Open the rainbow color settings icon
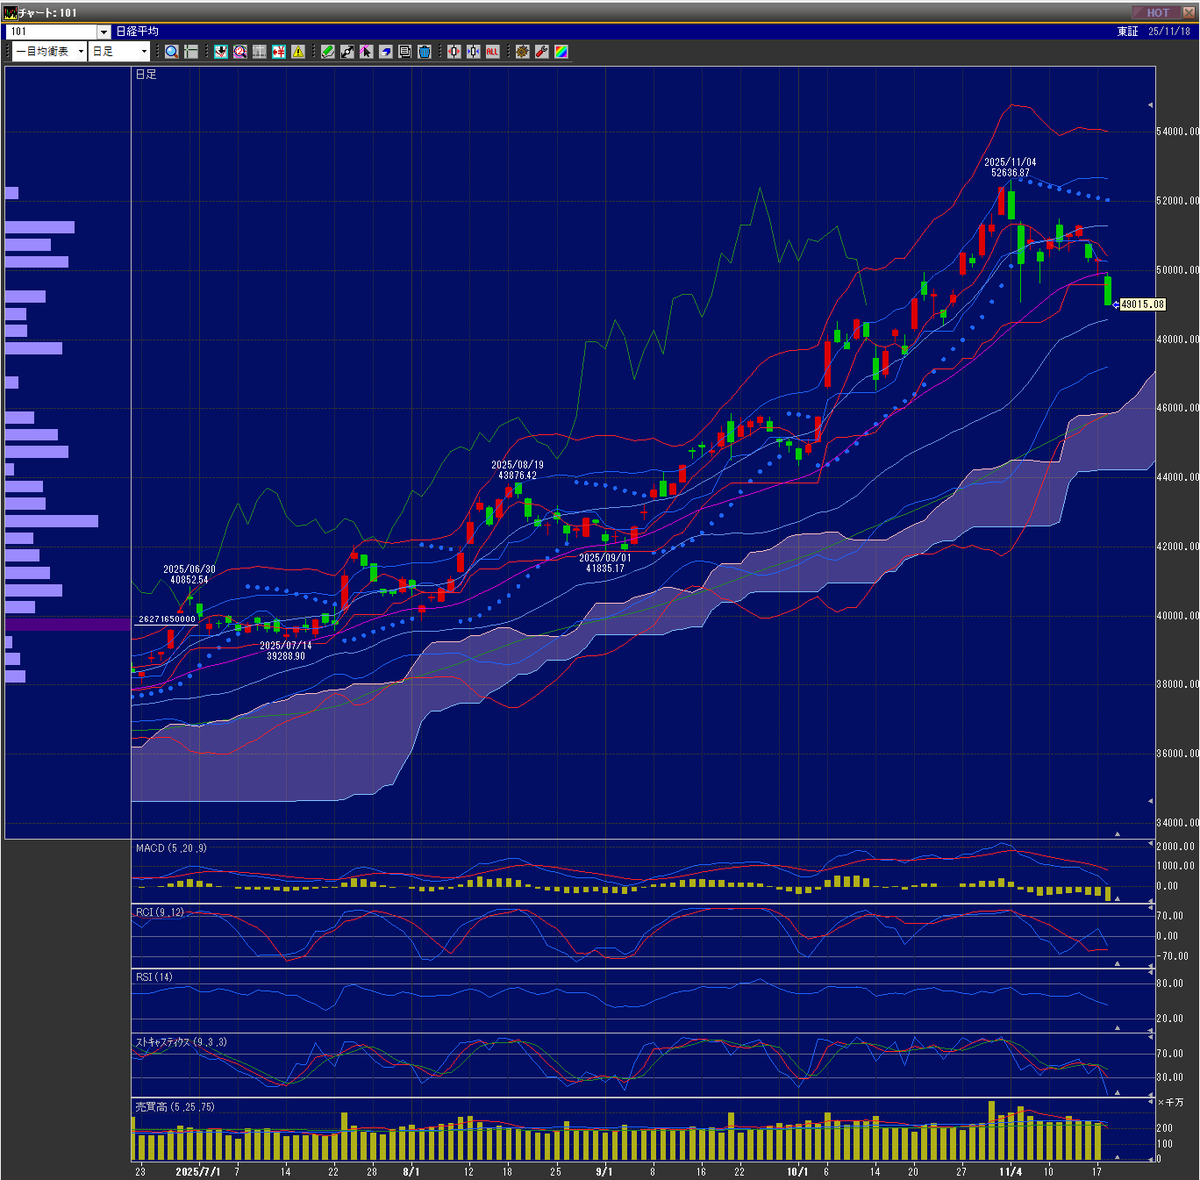This screenshot has height=1180, width=1200. click(561, 51)
